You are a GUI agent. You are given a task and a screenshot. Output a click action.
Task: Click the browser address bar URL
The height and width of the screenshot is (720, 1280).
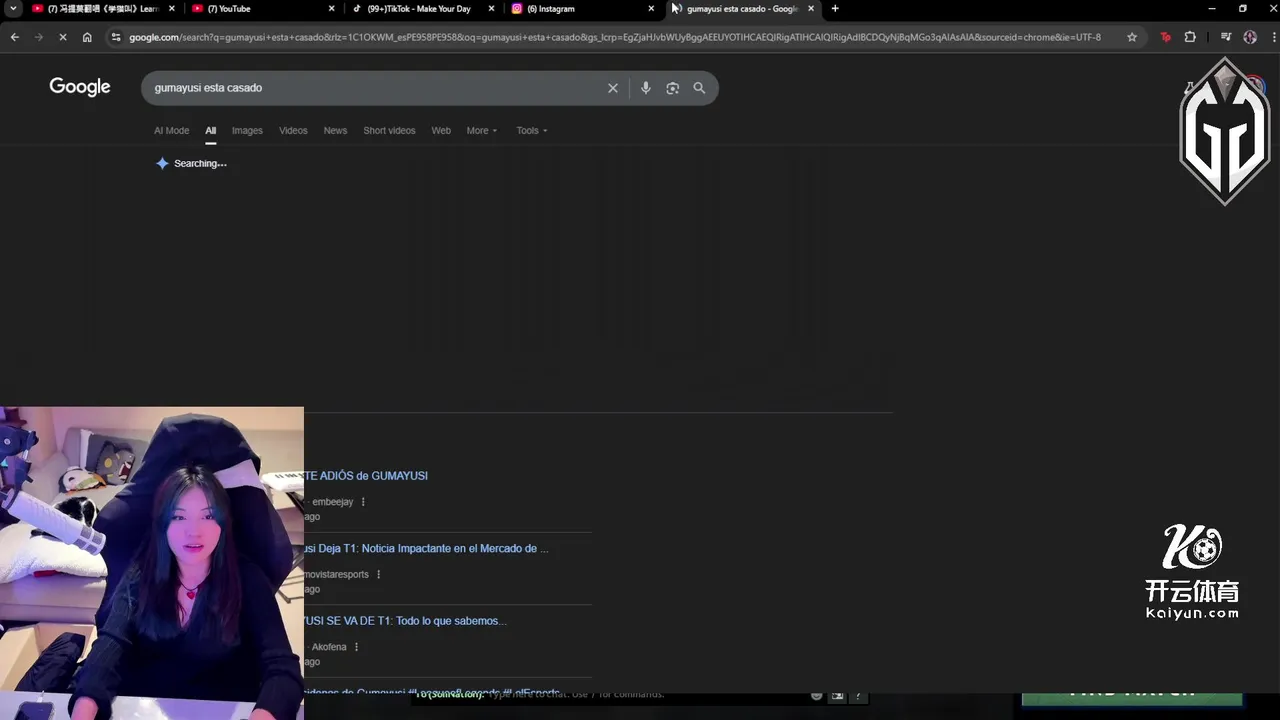[614, 37]
